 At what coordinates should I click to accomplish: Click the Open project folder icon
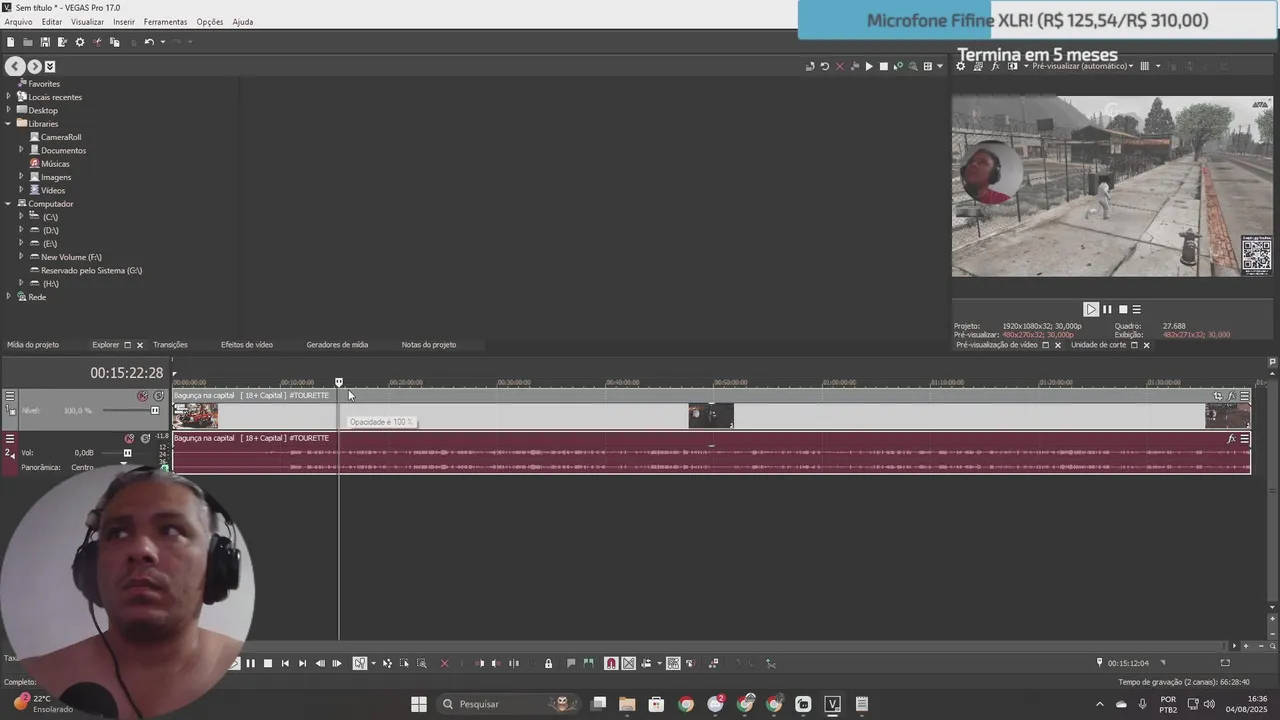pyautogui.click(x=28, y=42)
